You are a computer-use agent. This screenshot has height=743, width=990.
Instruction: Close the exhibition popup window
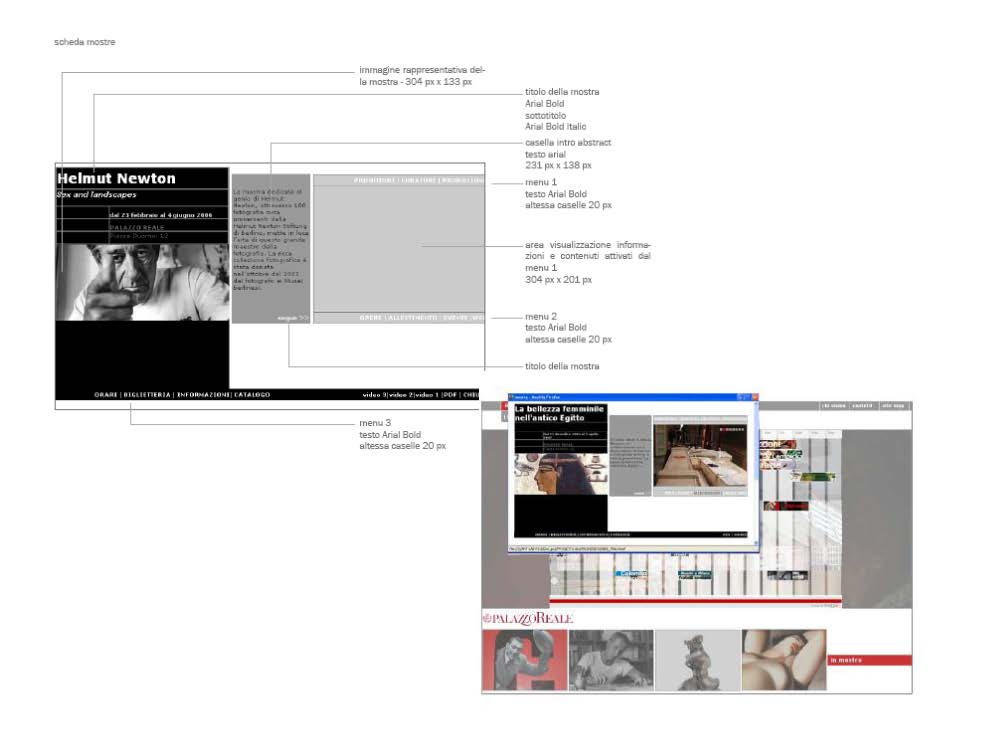754,397
